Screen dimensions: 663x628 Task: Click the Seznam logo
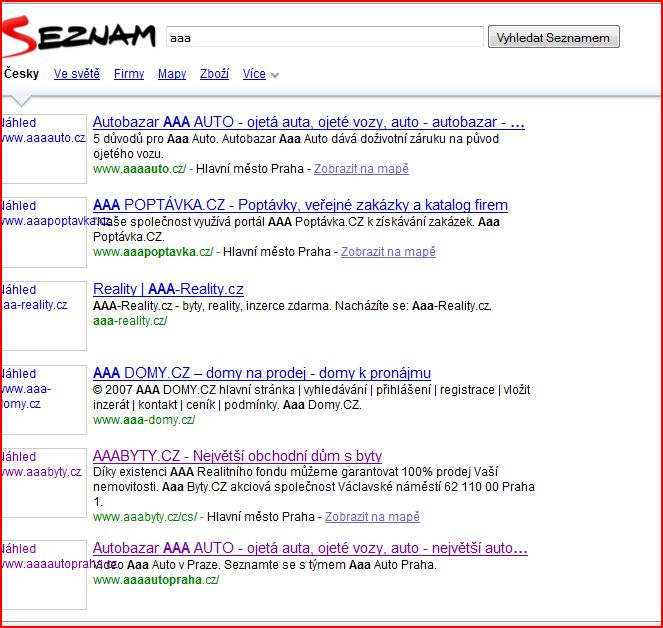79,36
